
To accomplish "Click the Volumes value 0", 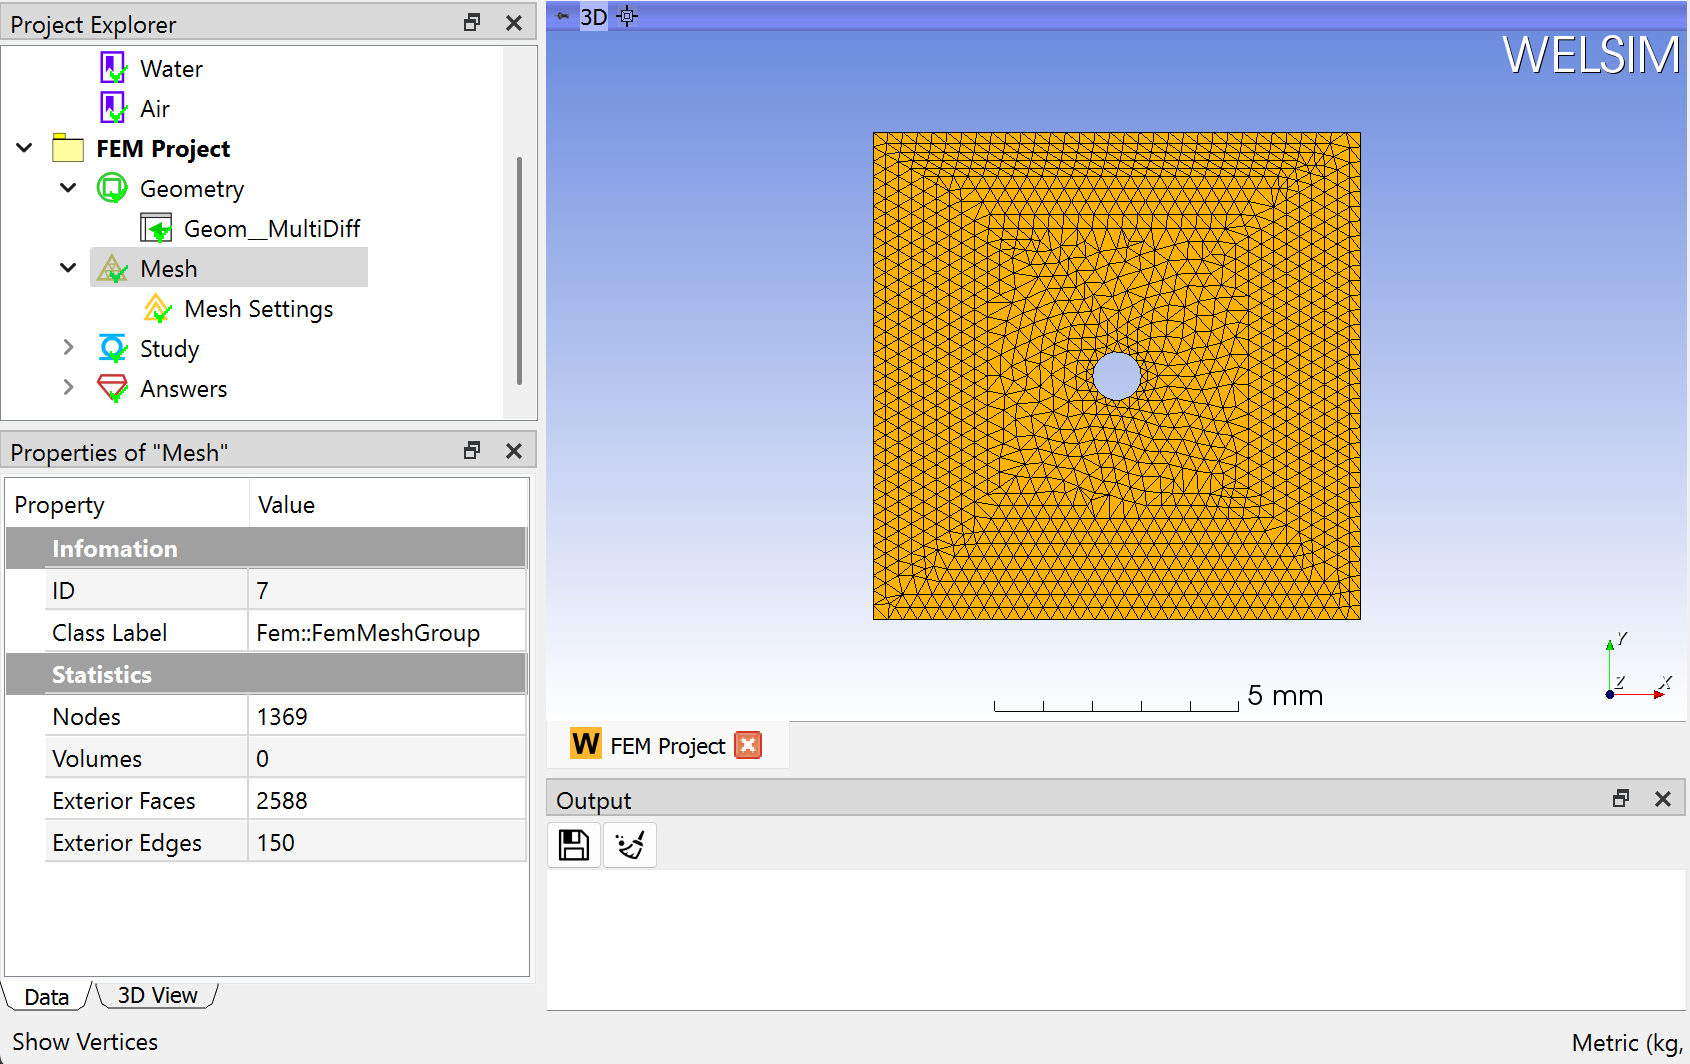I will click(387, 758).
